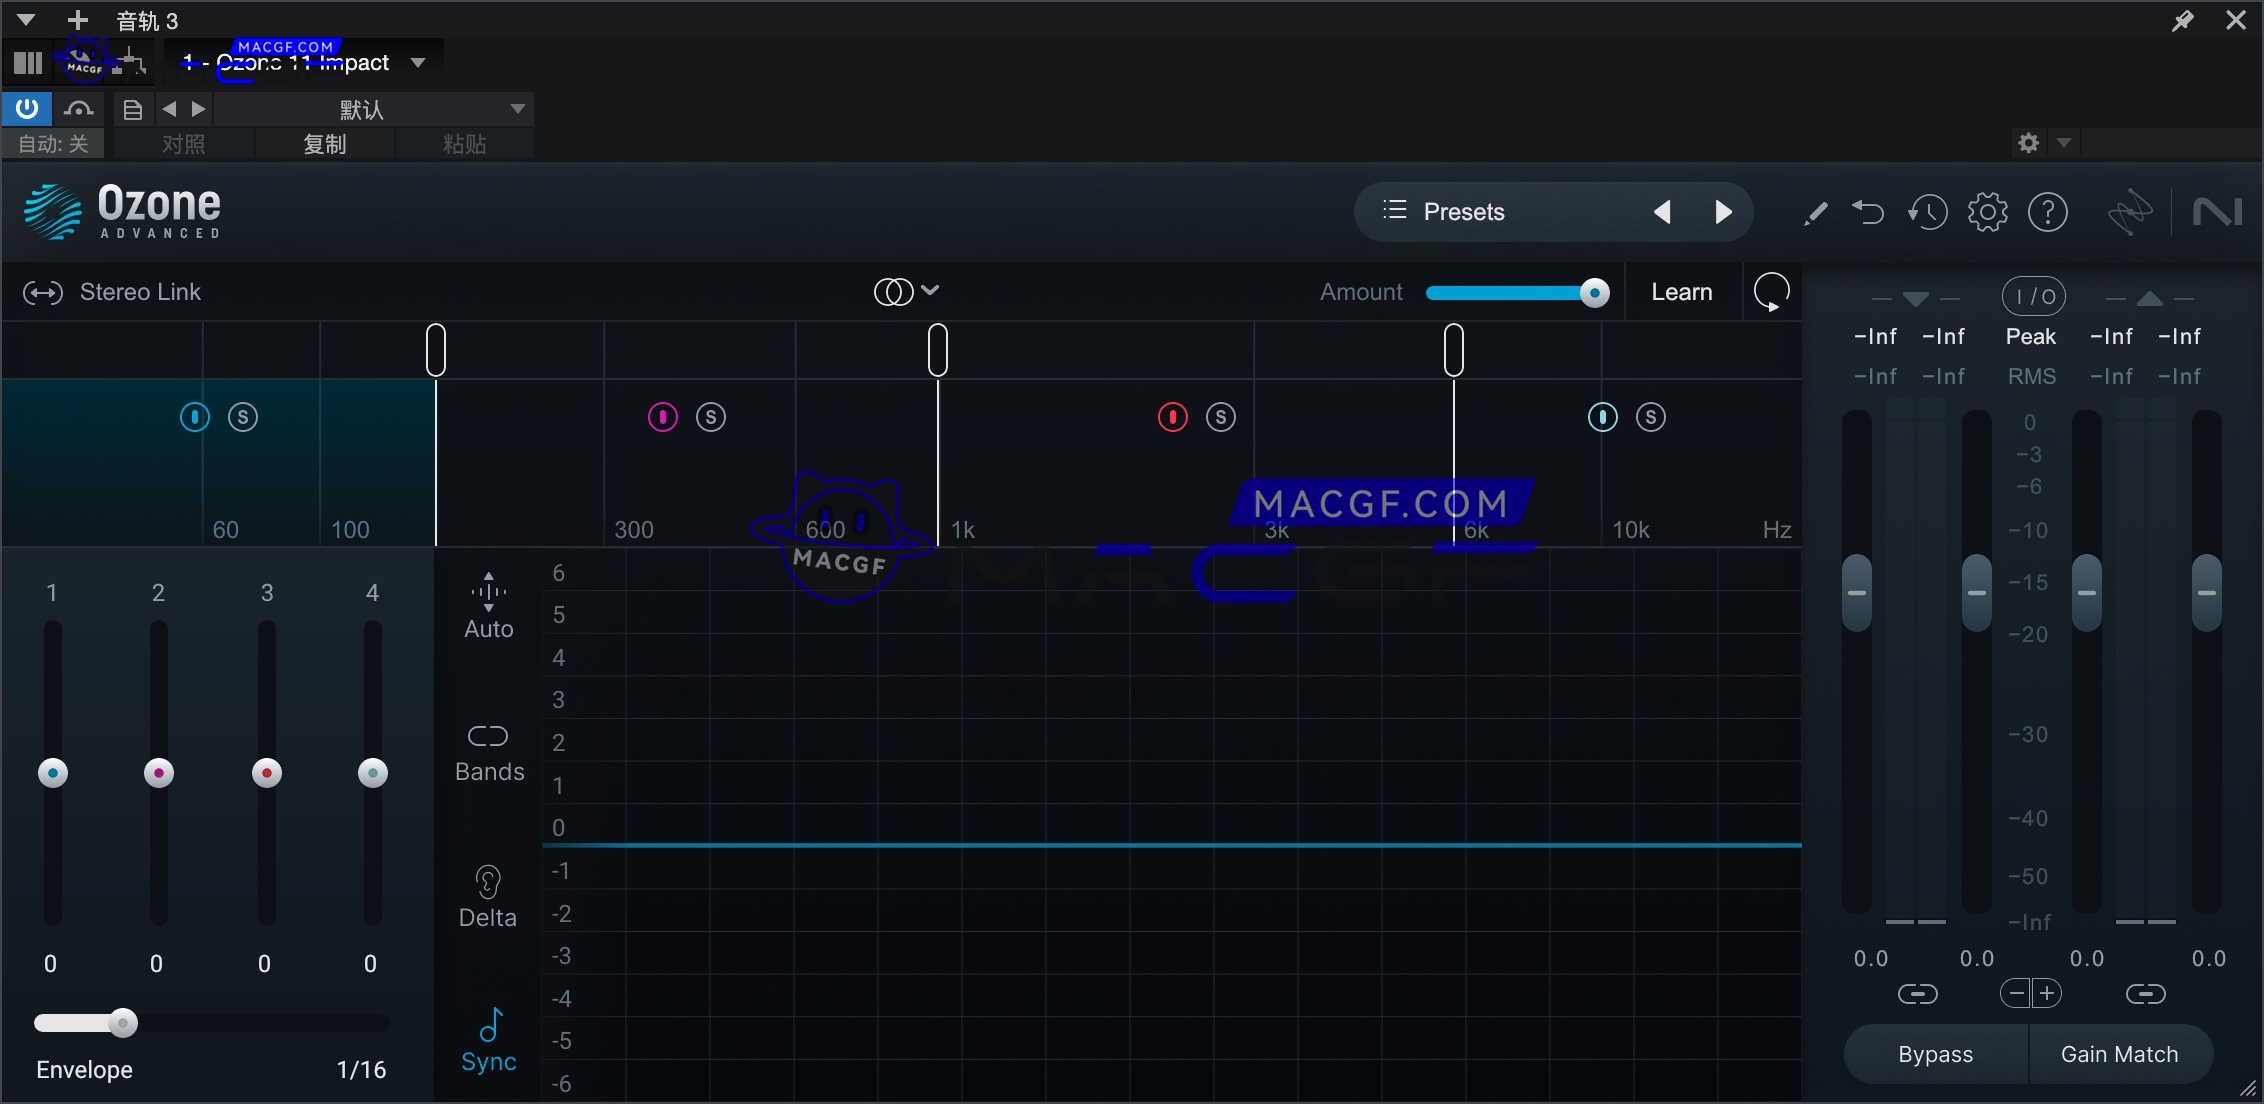2264x1104 pixels.
Task: Open the preset history clock icon
Action: tap(1928, 212)
